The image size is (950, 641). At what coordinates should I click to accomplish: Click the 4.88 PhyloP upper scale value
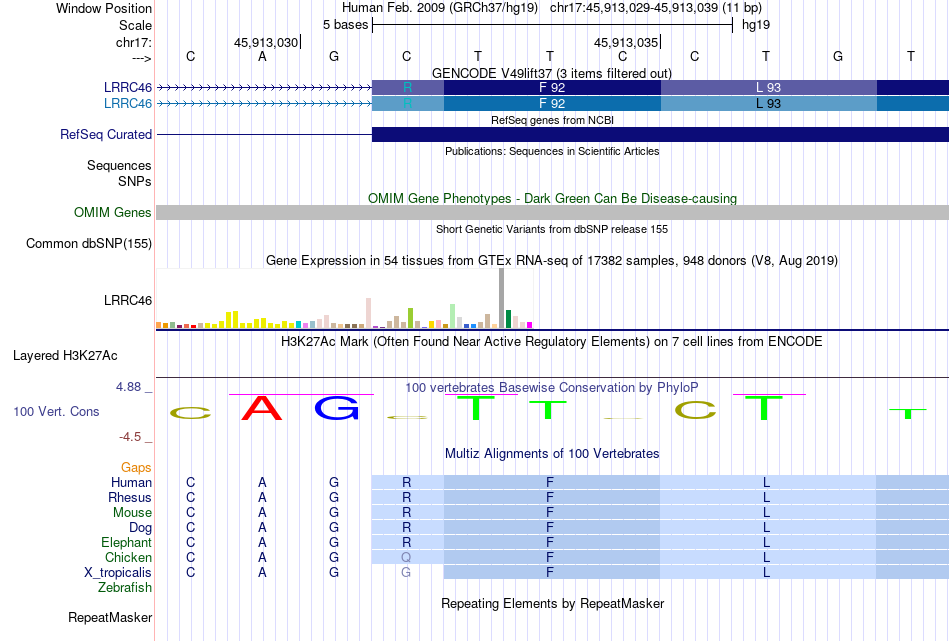128,387
